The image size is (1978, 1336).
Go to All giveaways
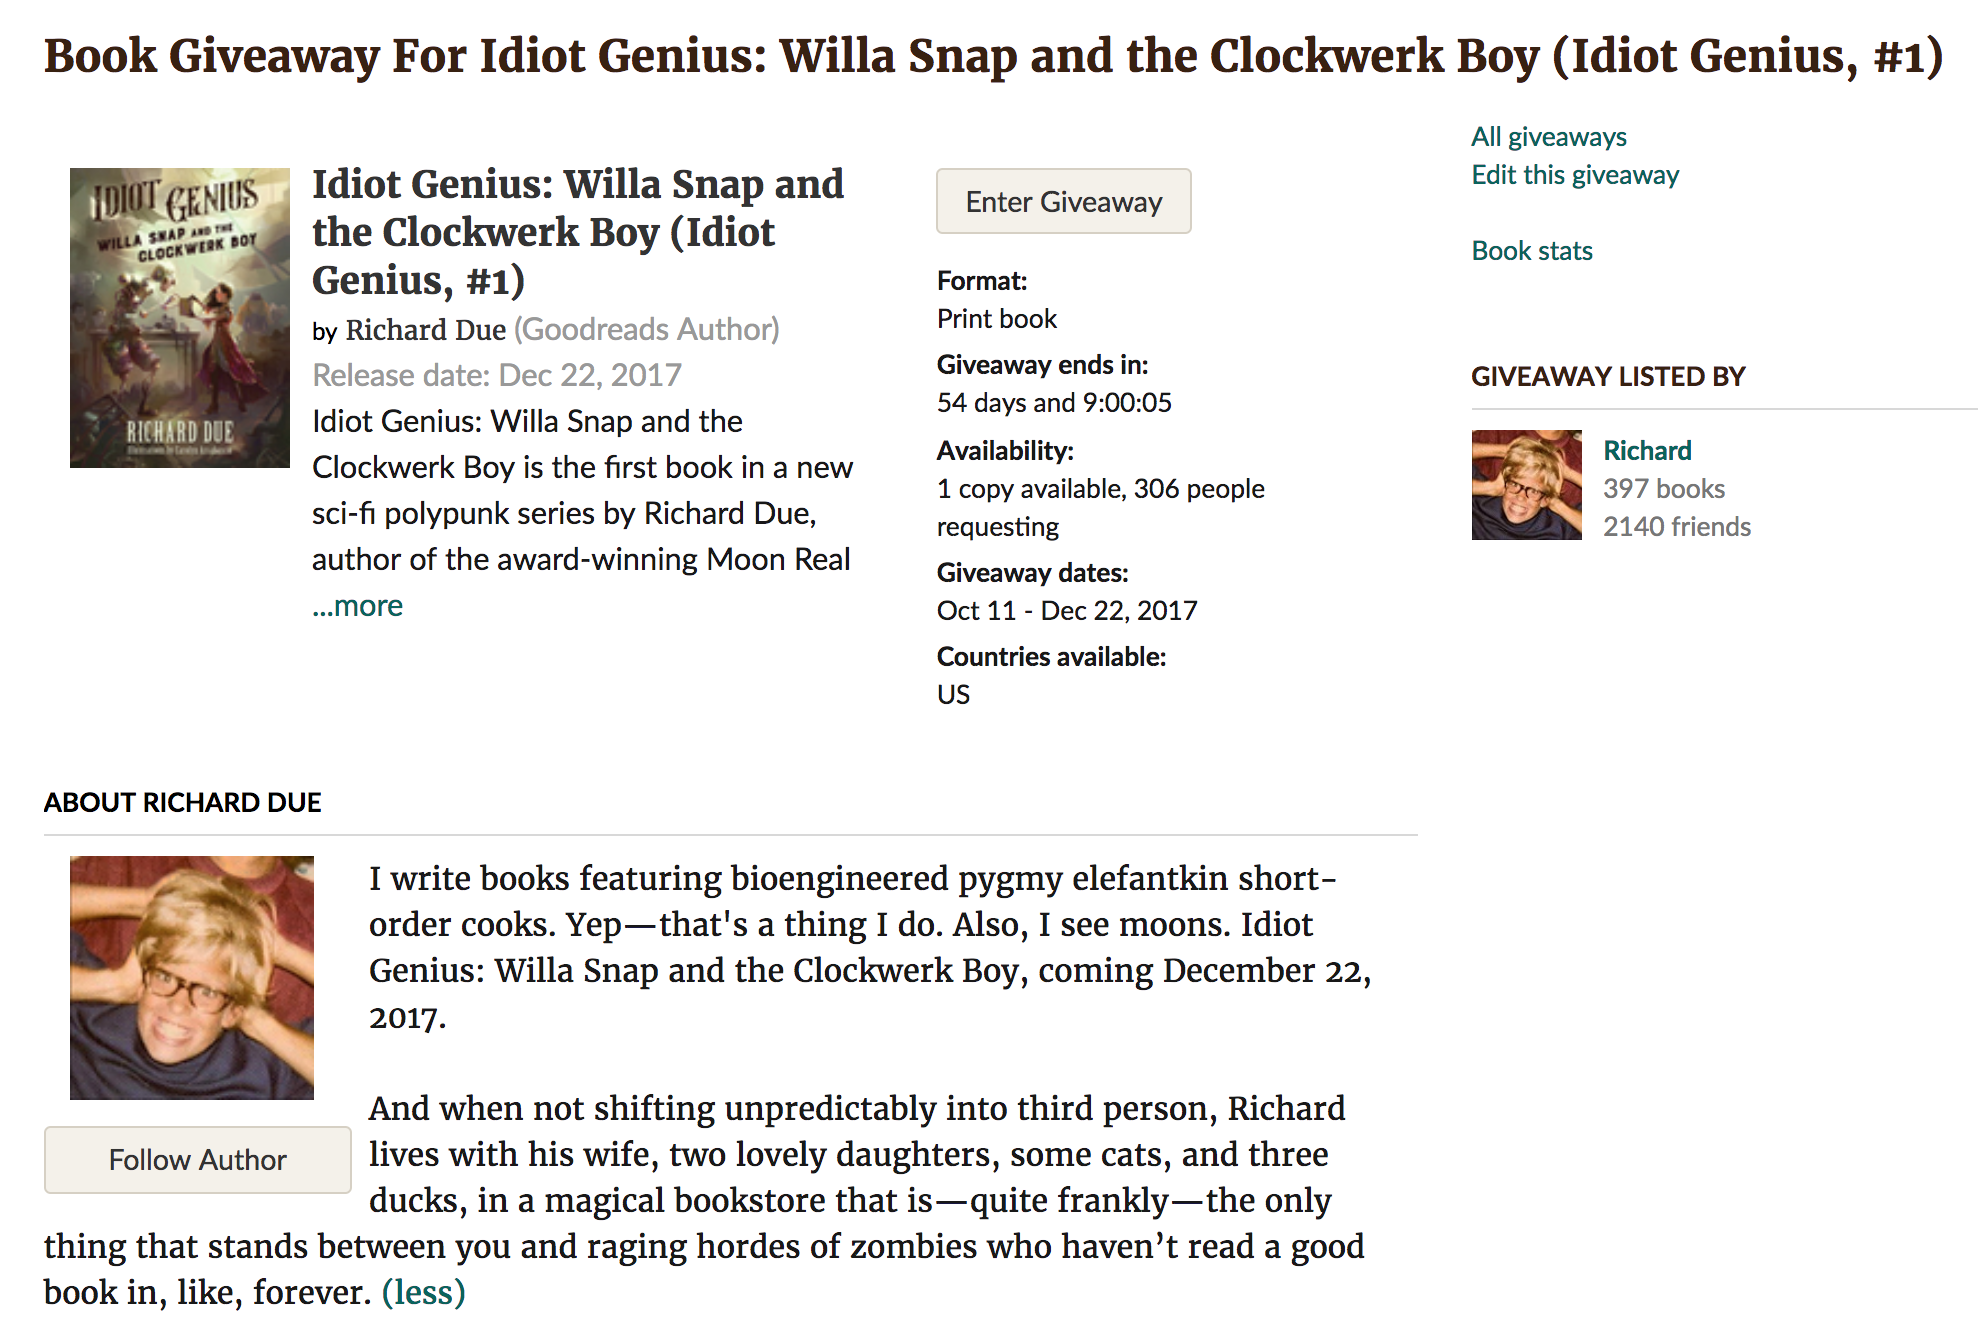click(x=1548, y=137)
